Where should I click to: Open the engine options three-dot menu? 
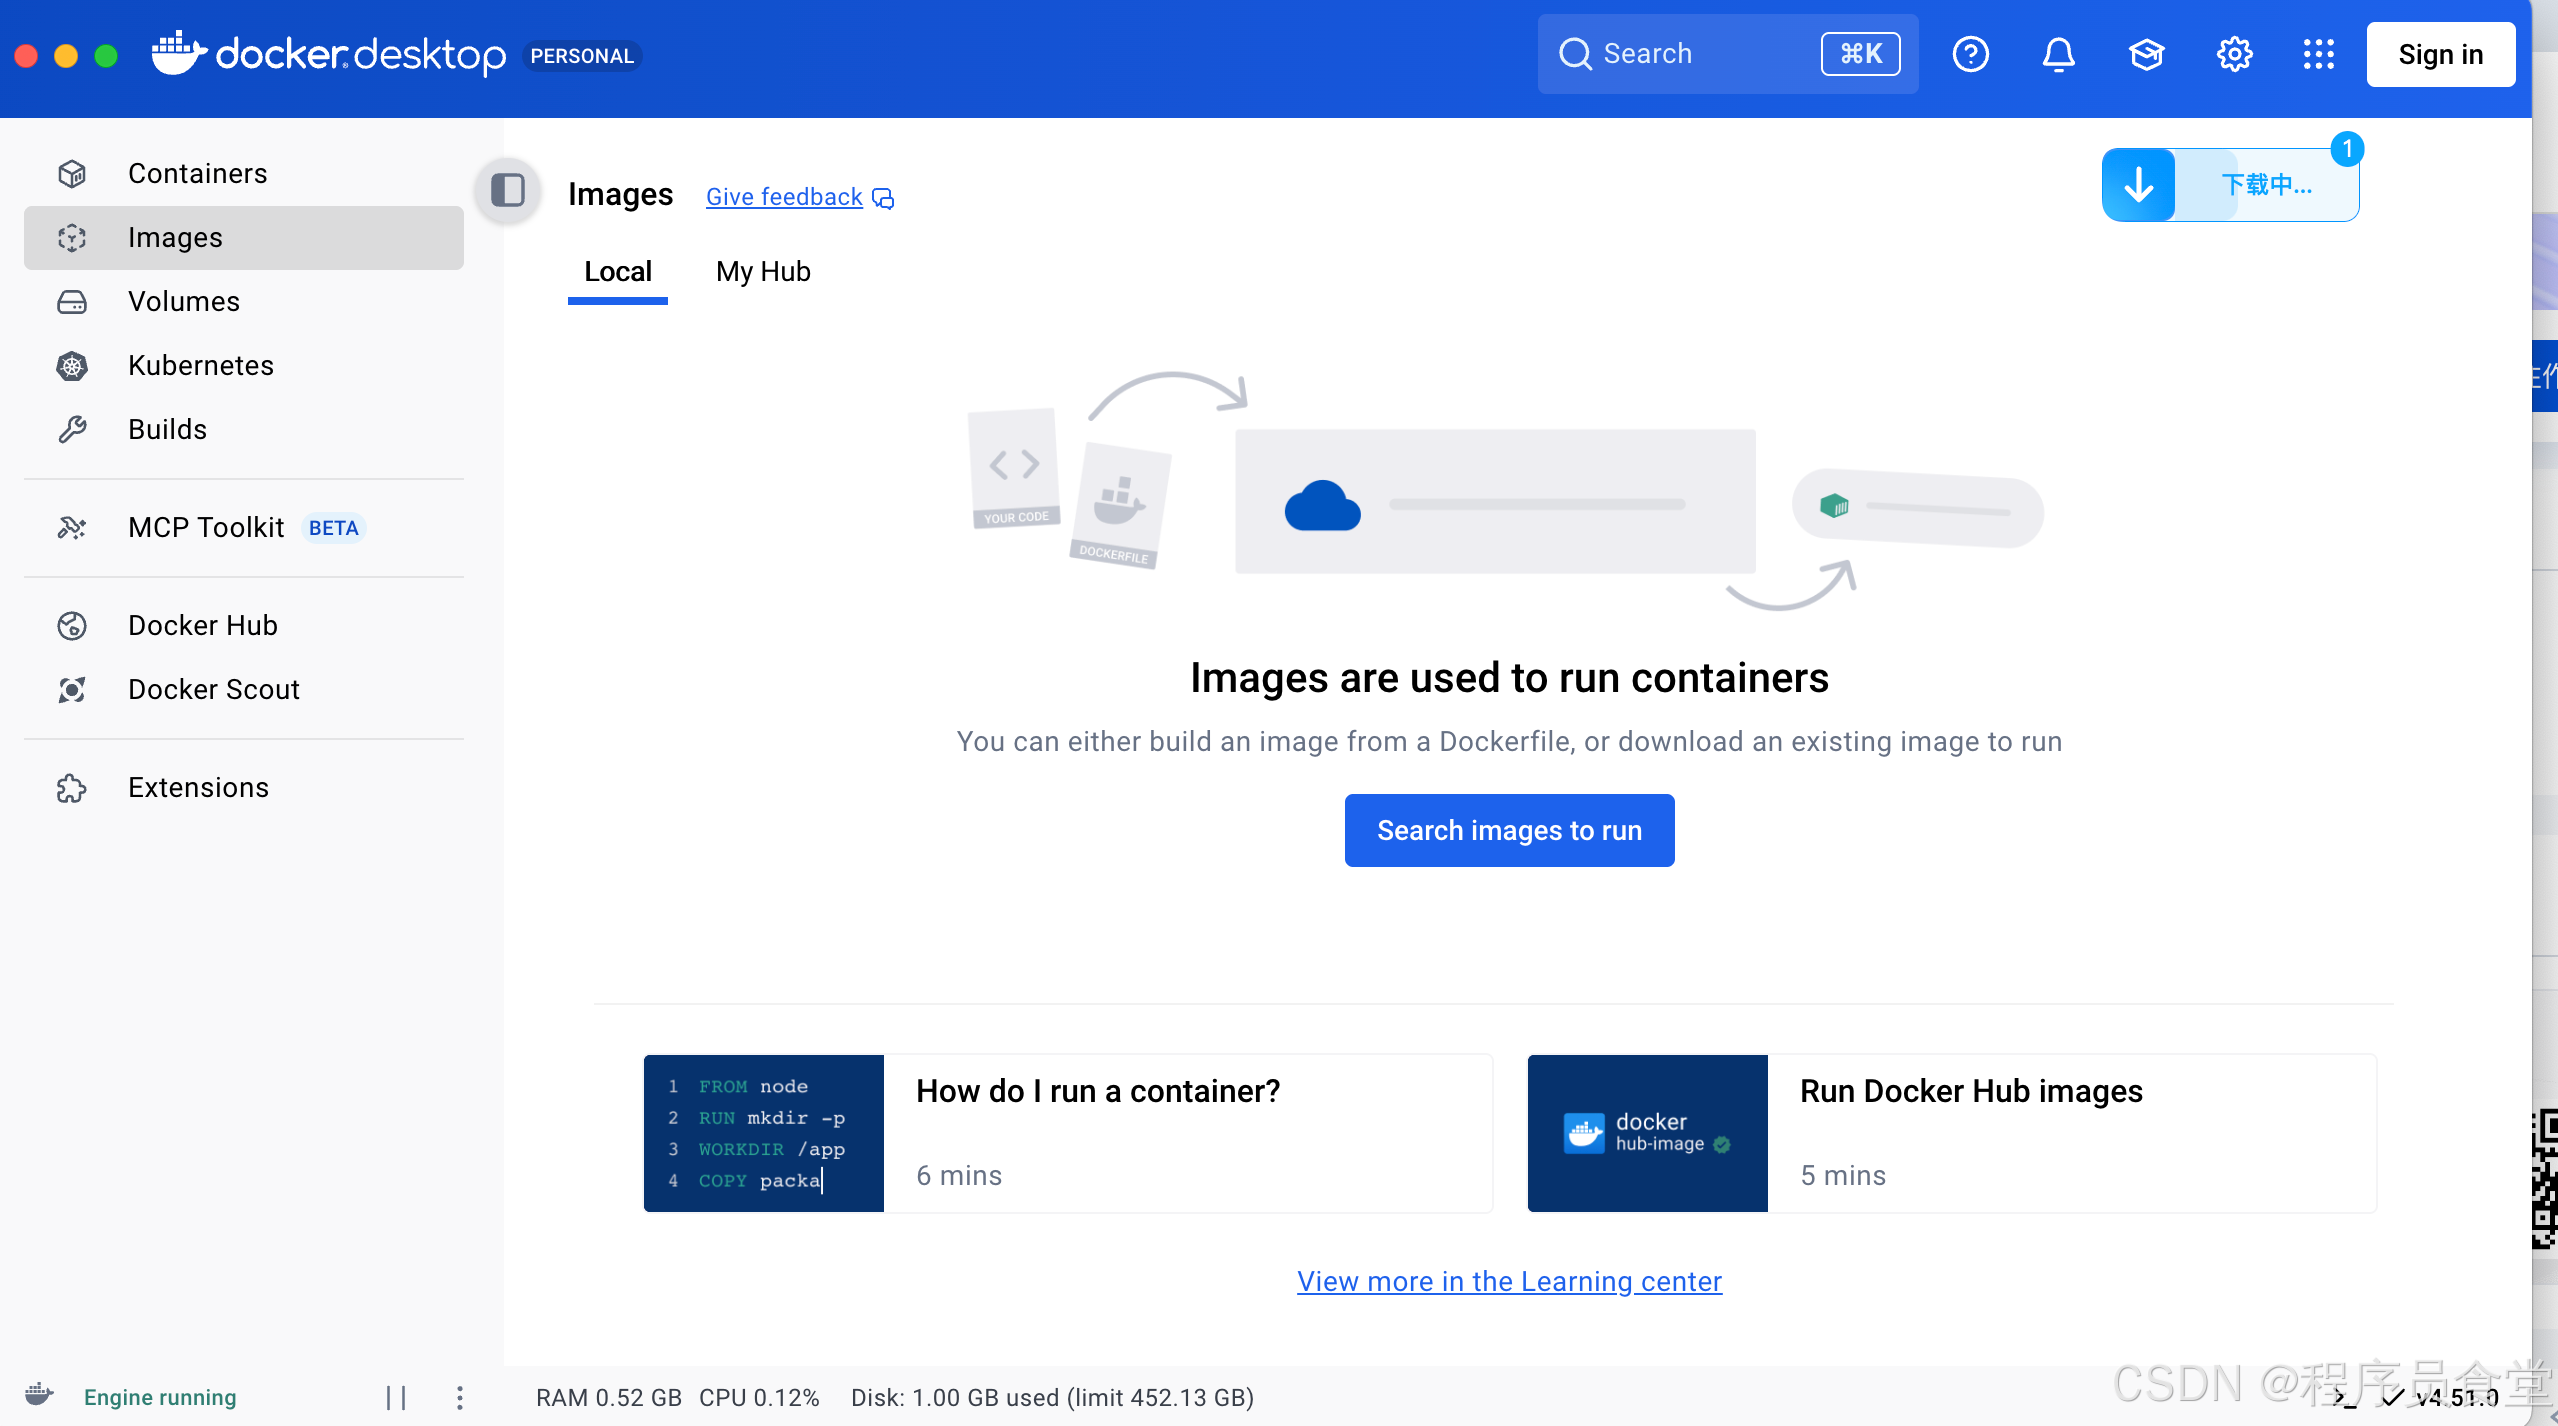click(x=460, y=1397)
